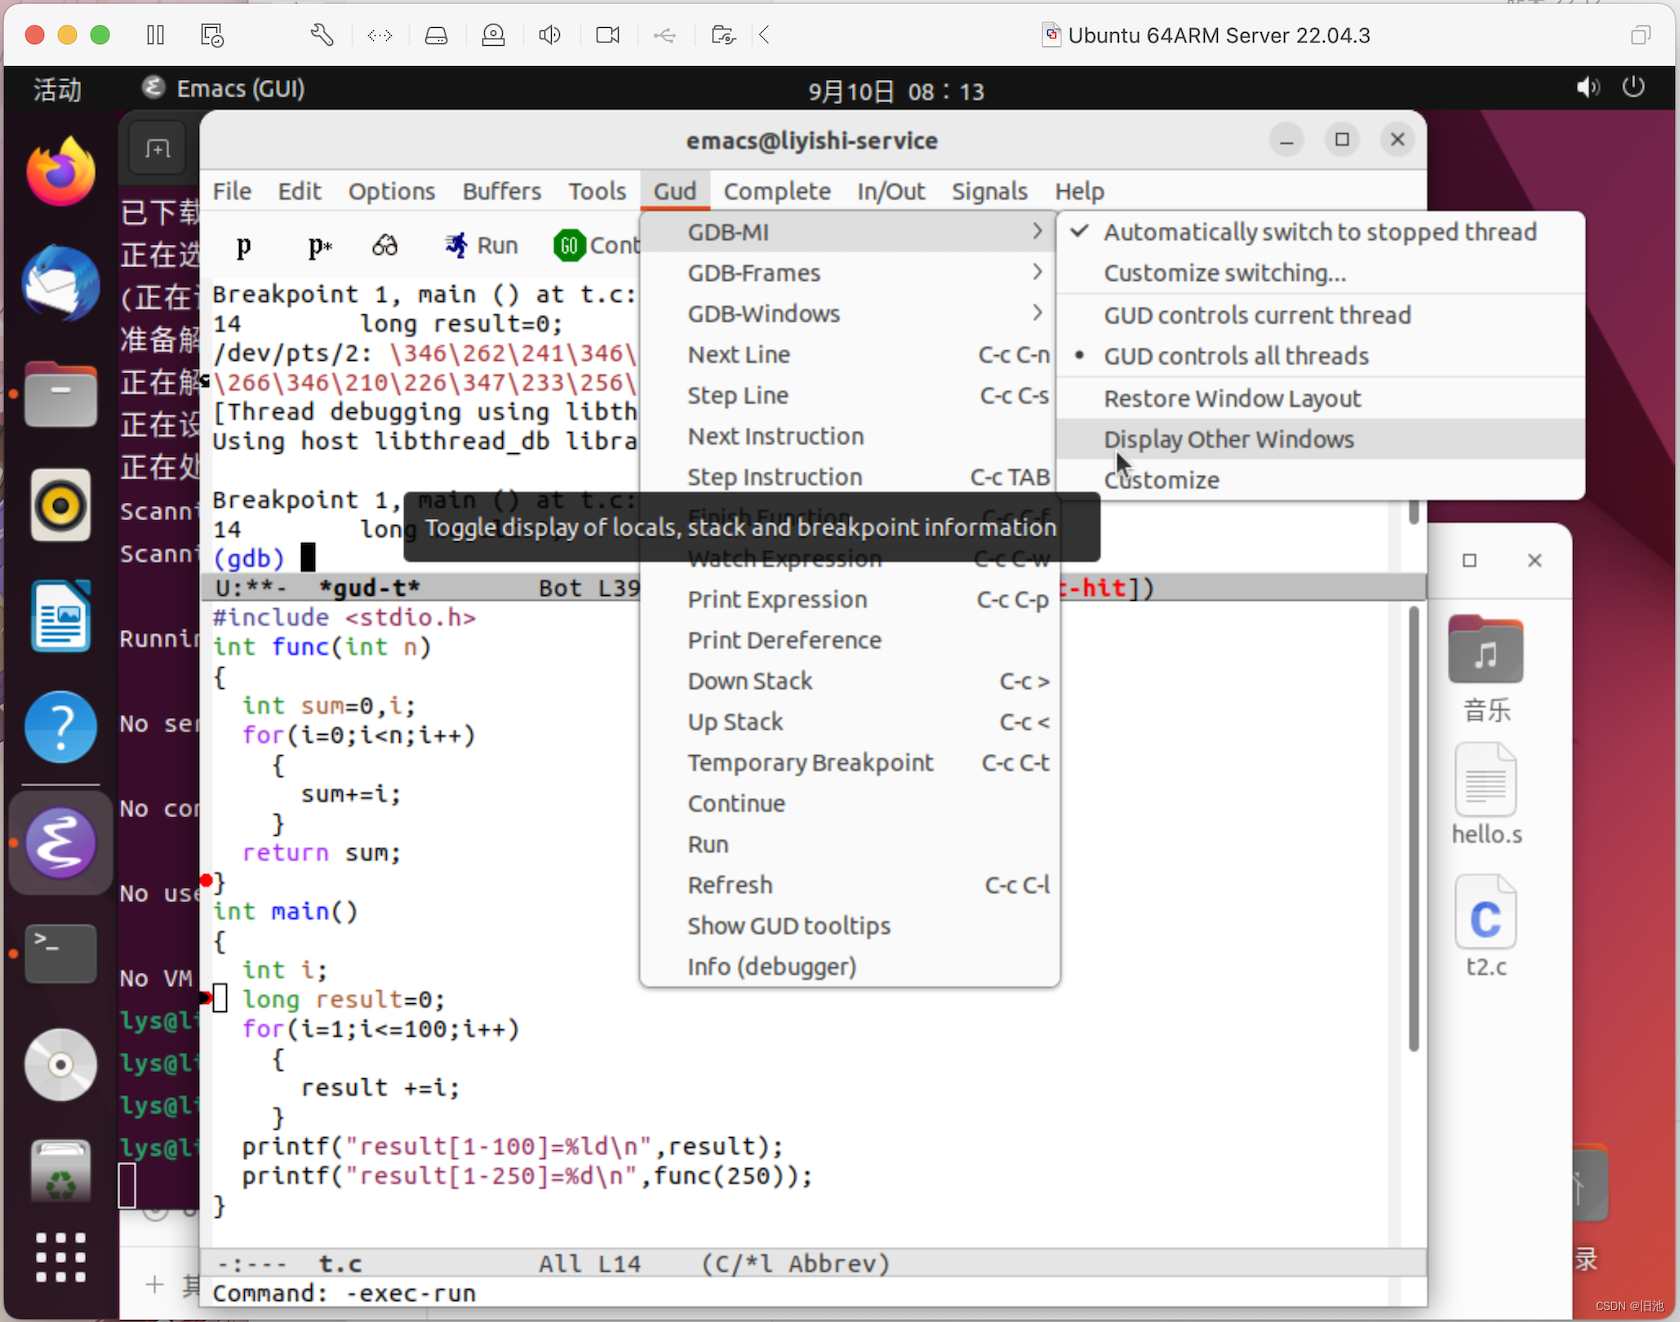Screen dimensions: 1680x1322
Task: Click the watch expression glasses icon
Action: [x=385, y=245]
